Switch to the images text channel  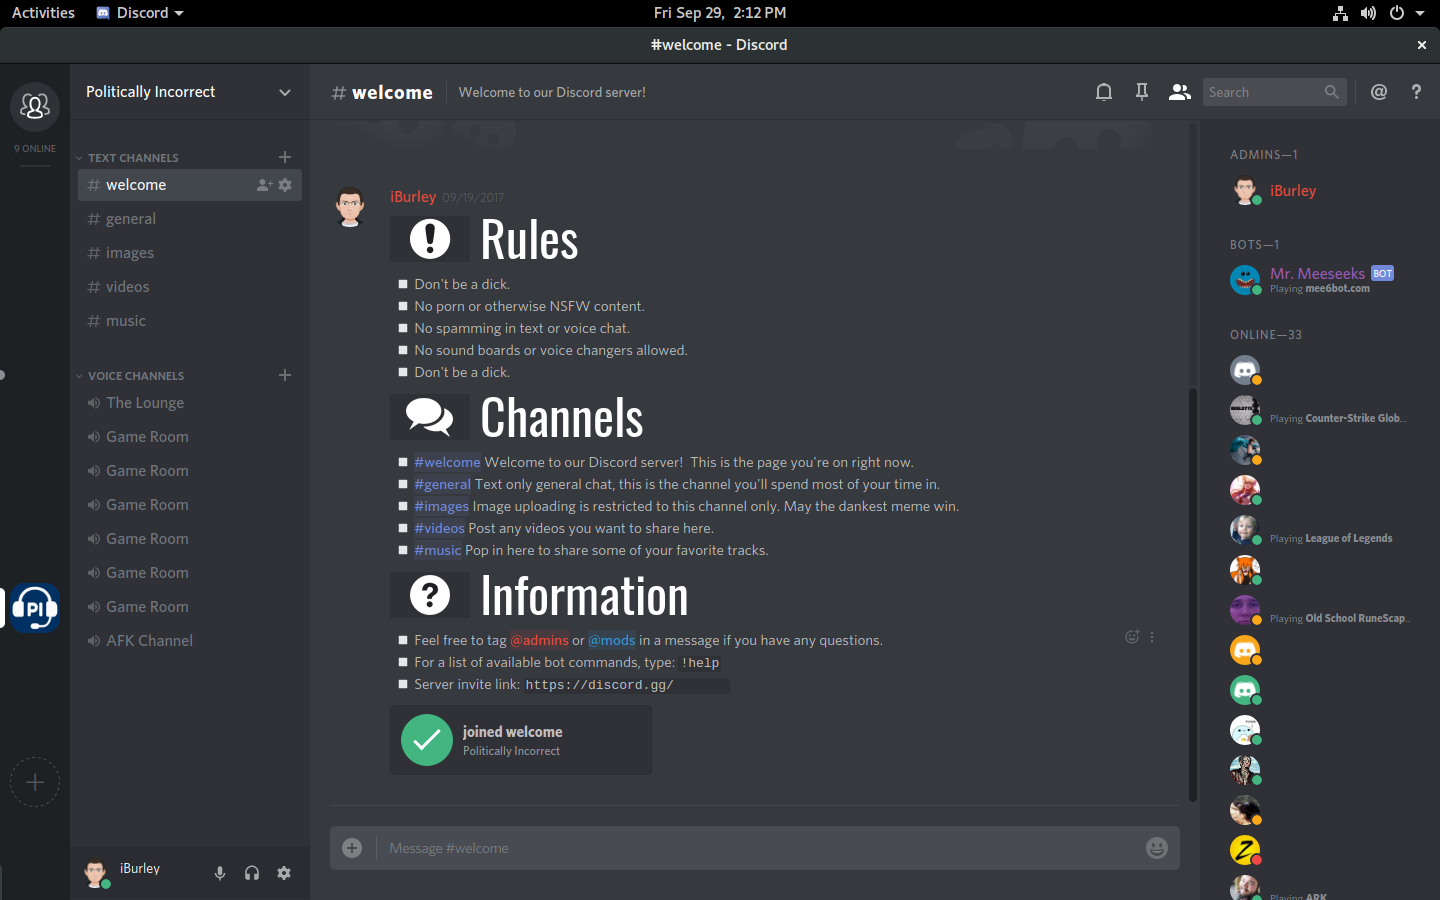pyautogui.click(x=190, y=253)
